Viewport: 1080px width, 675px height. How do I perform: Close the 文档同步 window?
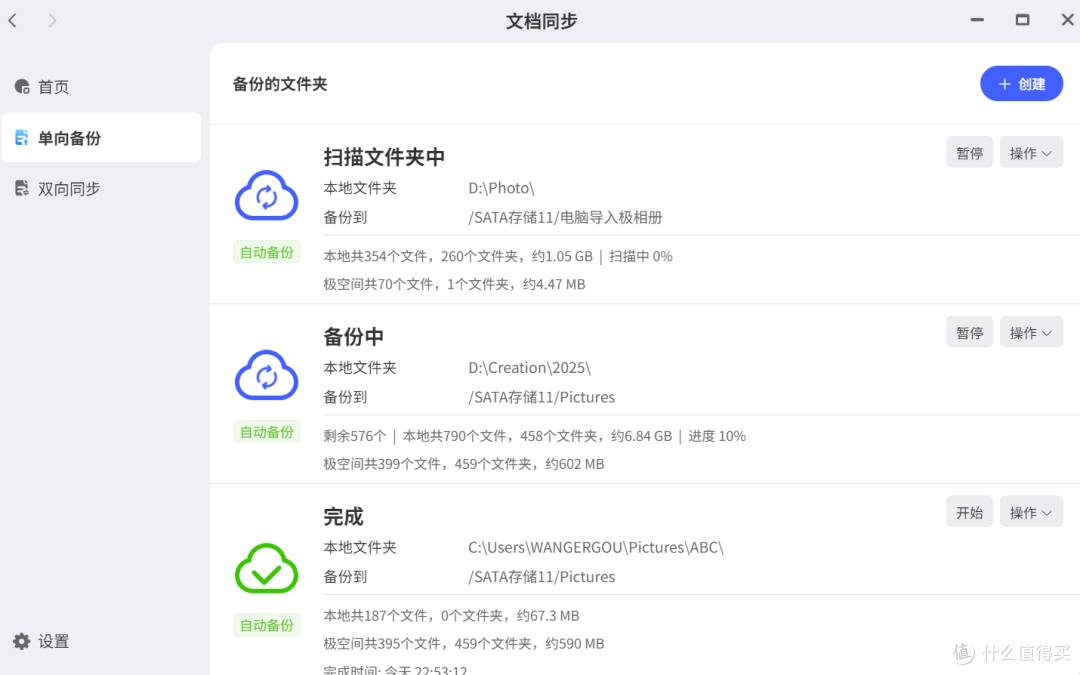[x=1067, y=20]
